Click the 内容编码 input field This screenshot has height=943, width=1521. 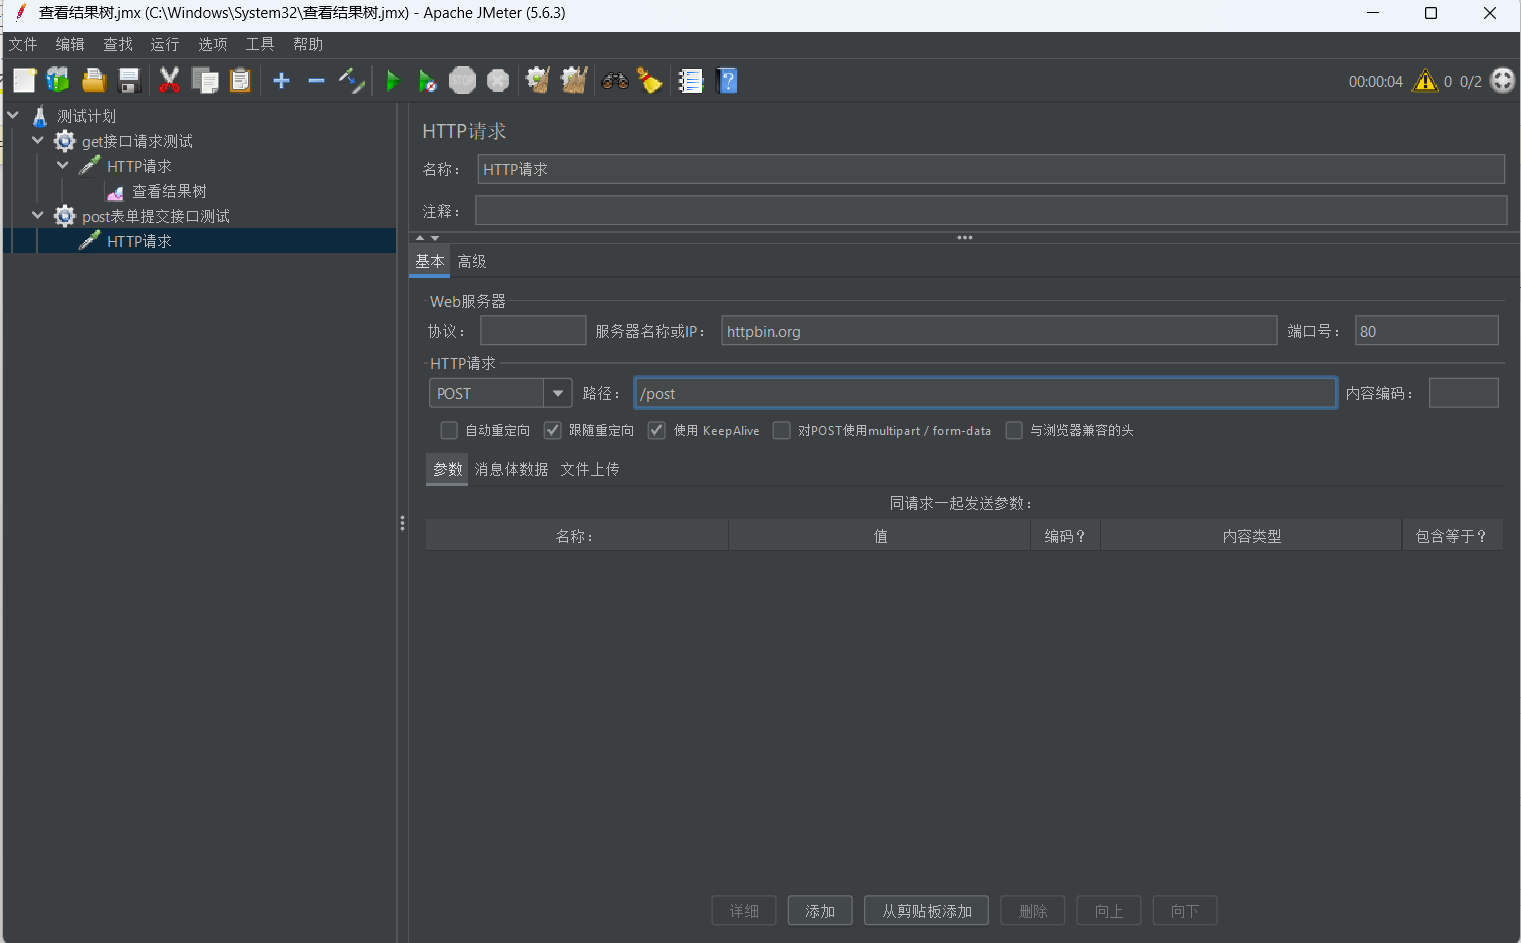pyautogui.click(x=1464, y=393)
